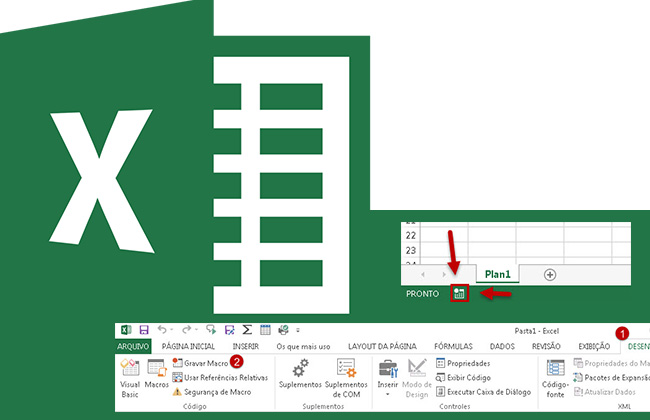
Task: Click Executar Caixa de Diálogo
Action: (483, 392)
